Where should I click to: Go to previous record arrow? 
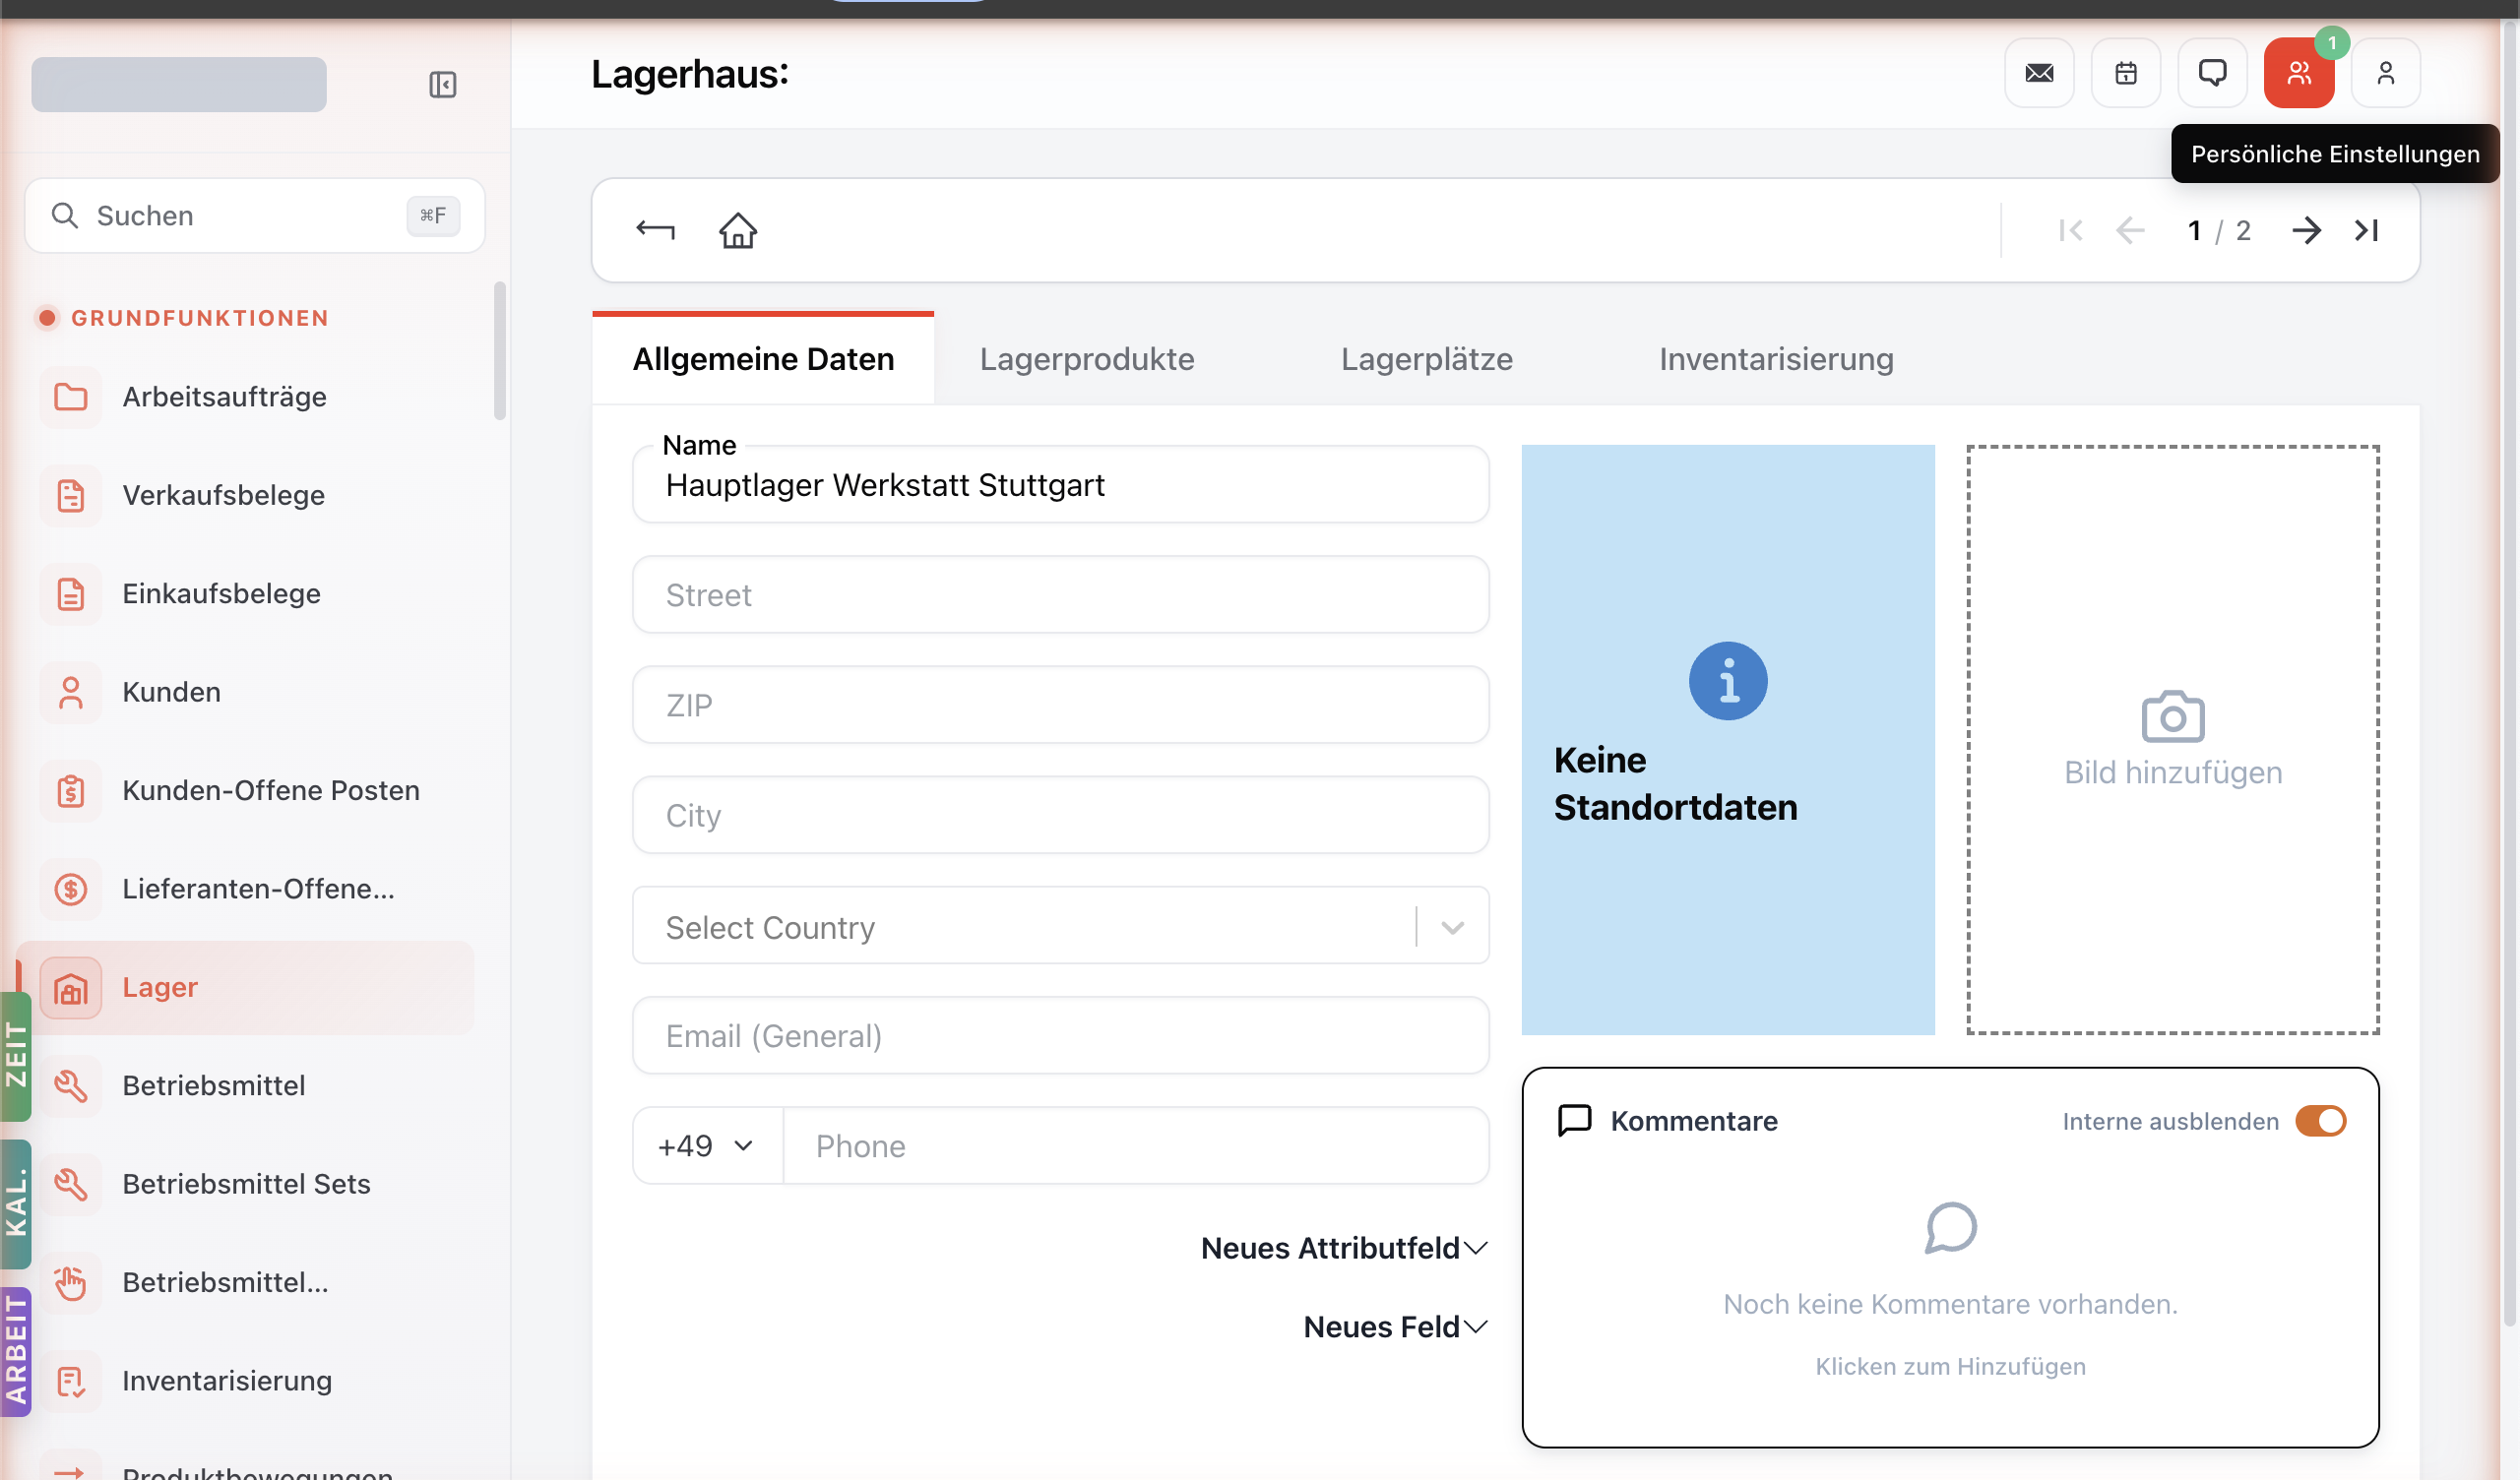coord(2130,230)
